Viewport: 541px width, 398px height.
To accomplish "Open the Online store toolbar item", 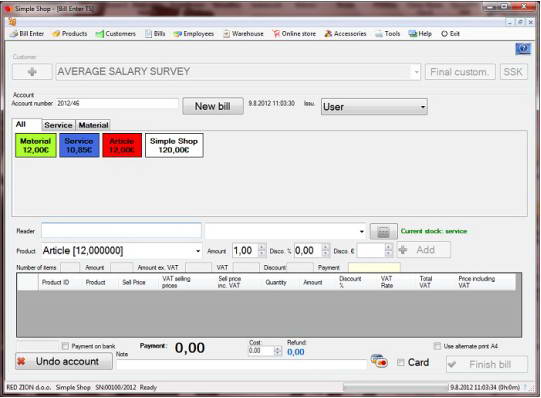I will click(294, 34).
